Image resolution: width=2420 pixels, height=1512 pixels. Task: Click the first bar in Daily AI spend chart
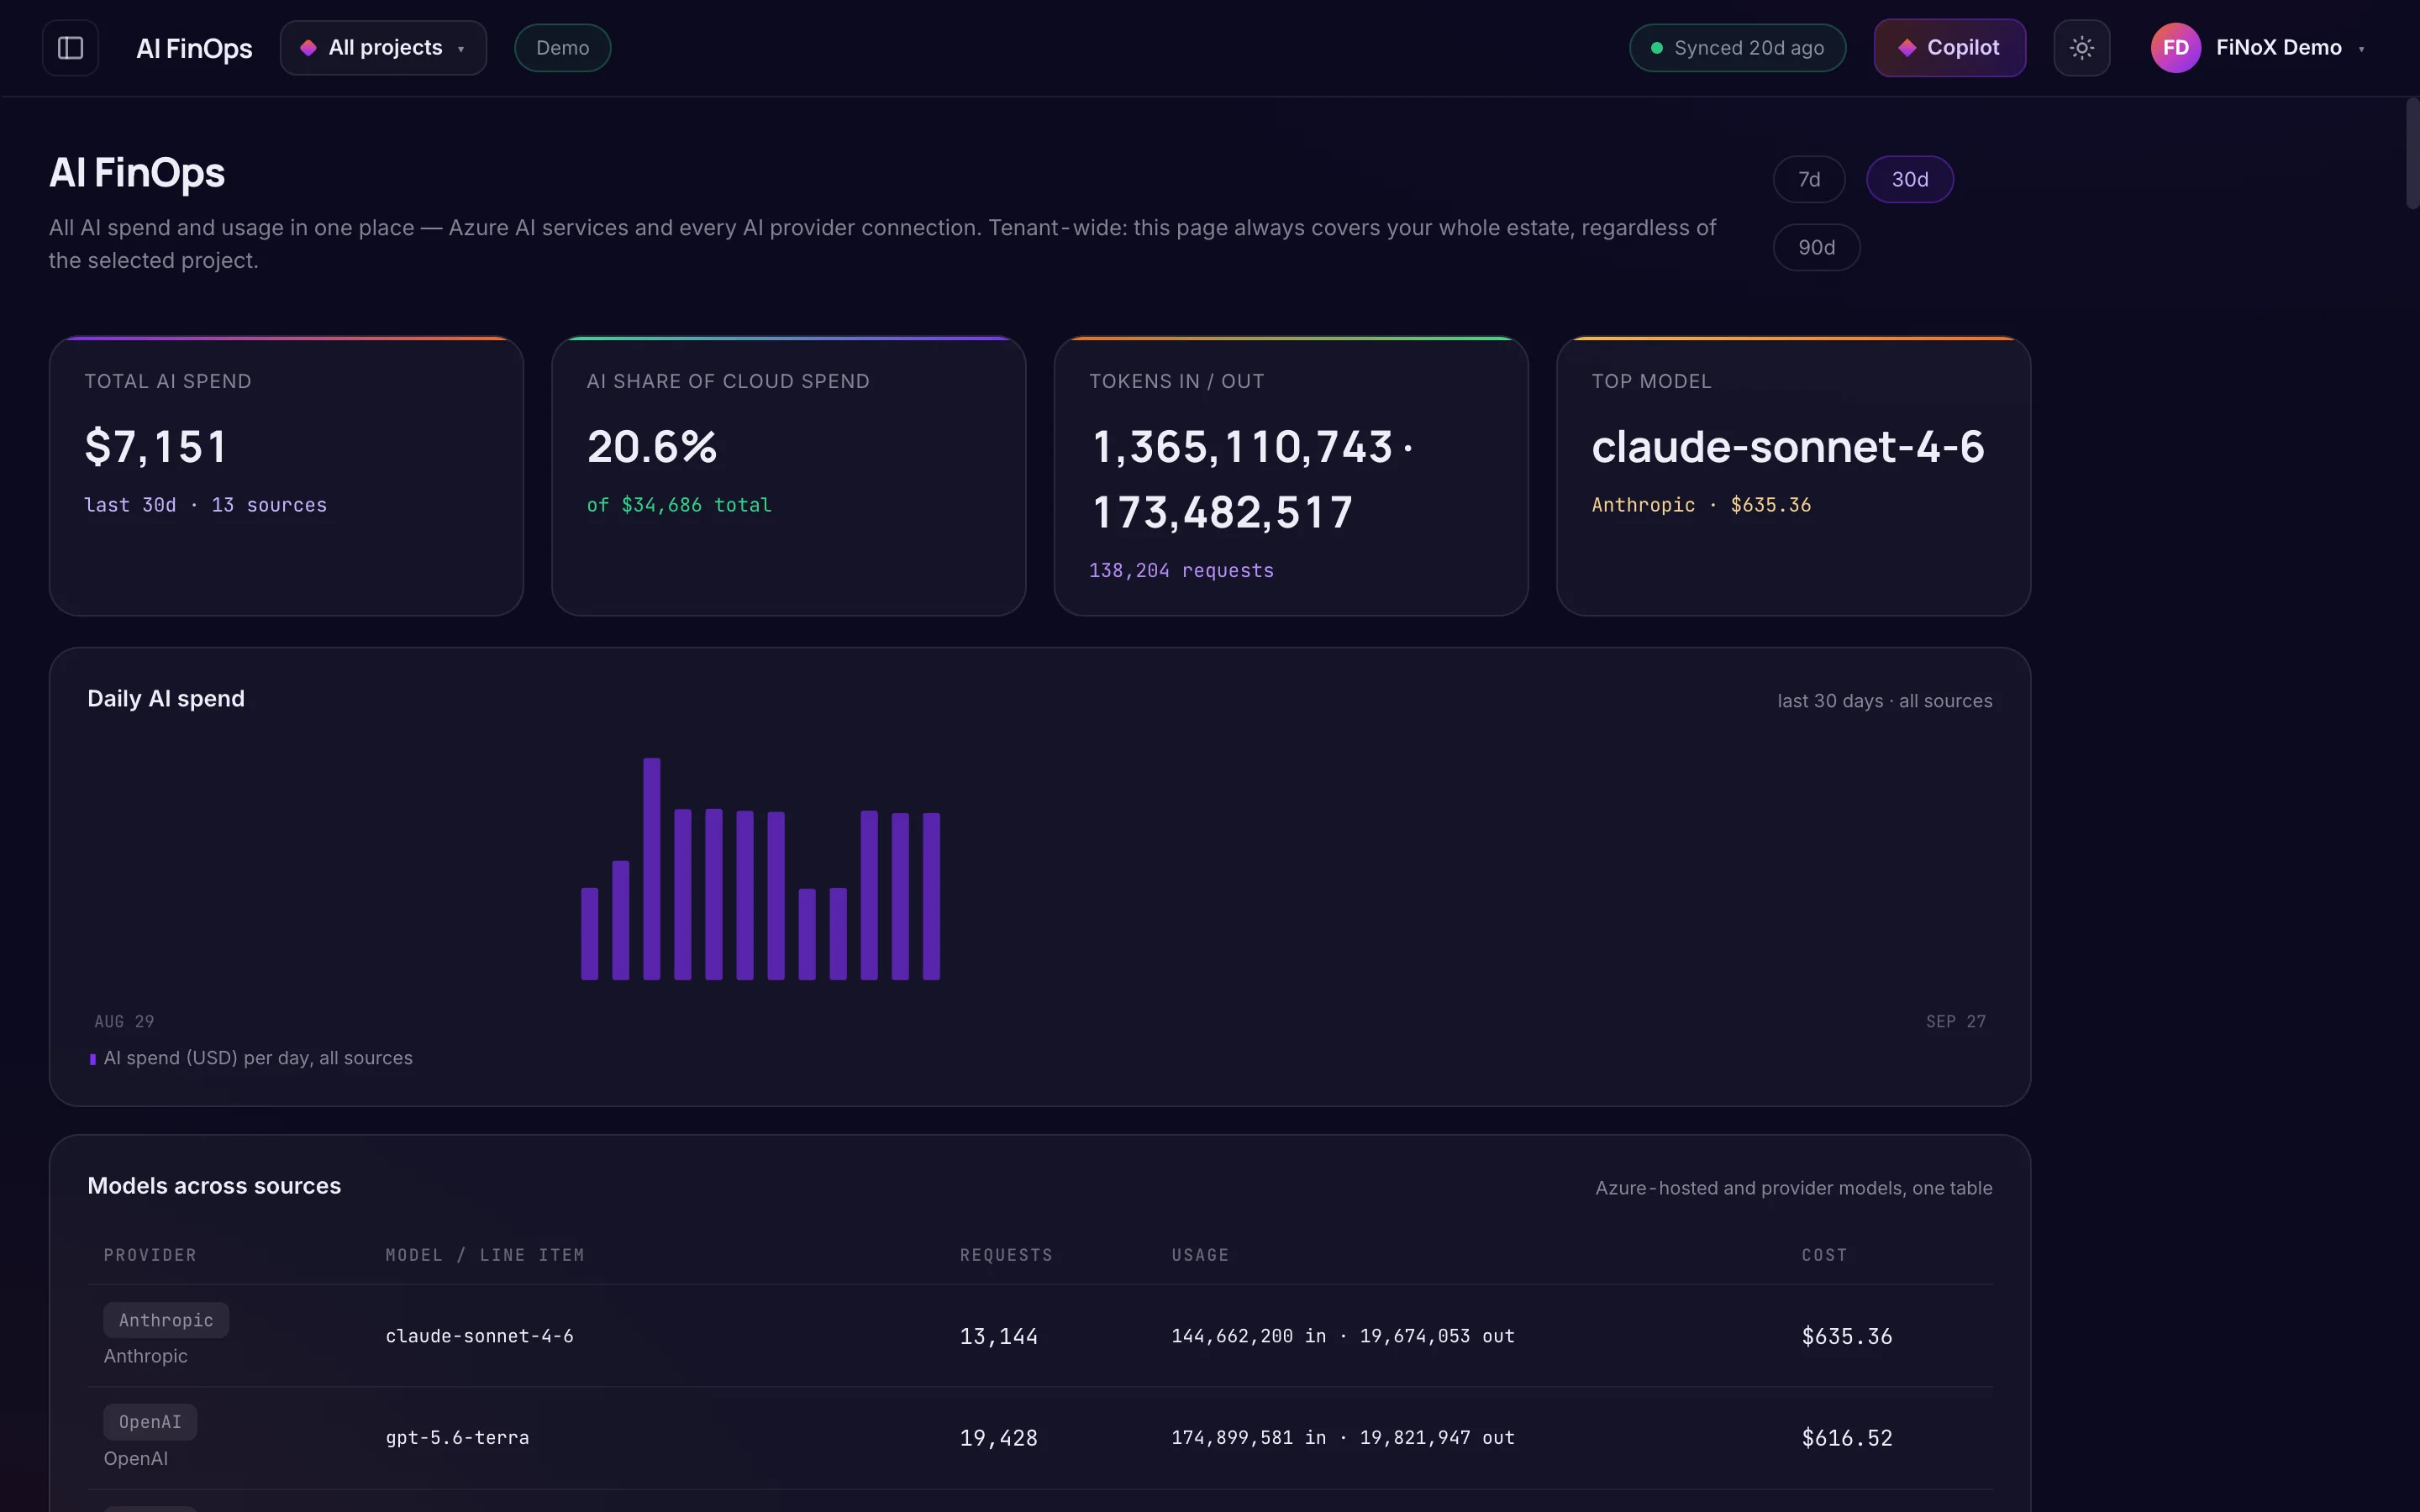click(589, 934)
